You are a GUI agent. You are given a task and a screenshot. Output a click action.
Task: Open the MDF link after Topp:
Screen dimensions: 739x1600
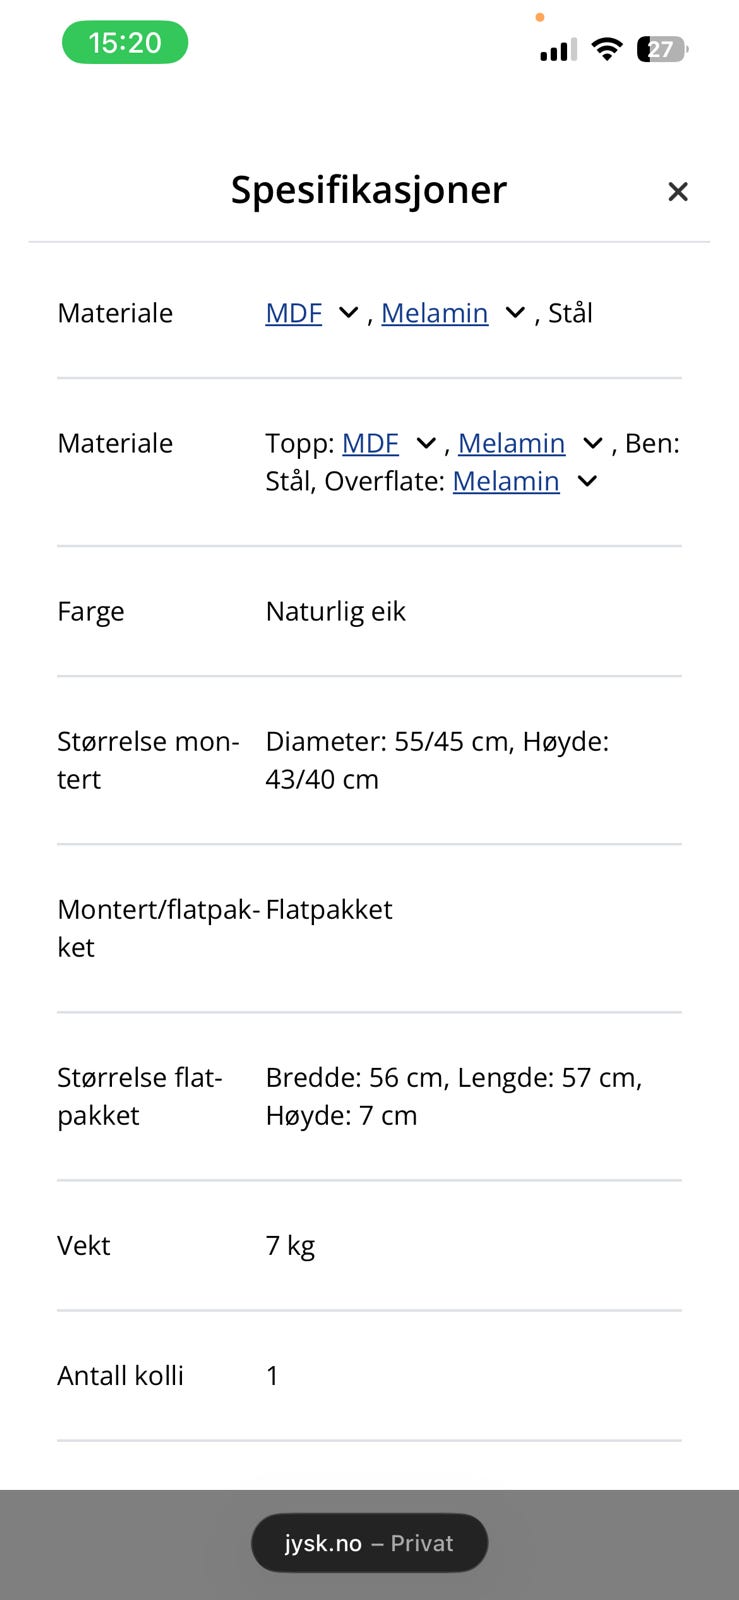coord(370,443)
